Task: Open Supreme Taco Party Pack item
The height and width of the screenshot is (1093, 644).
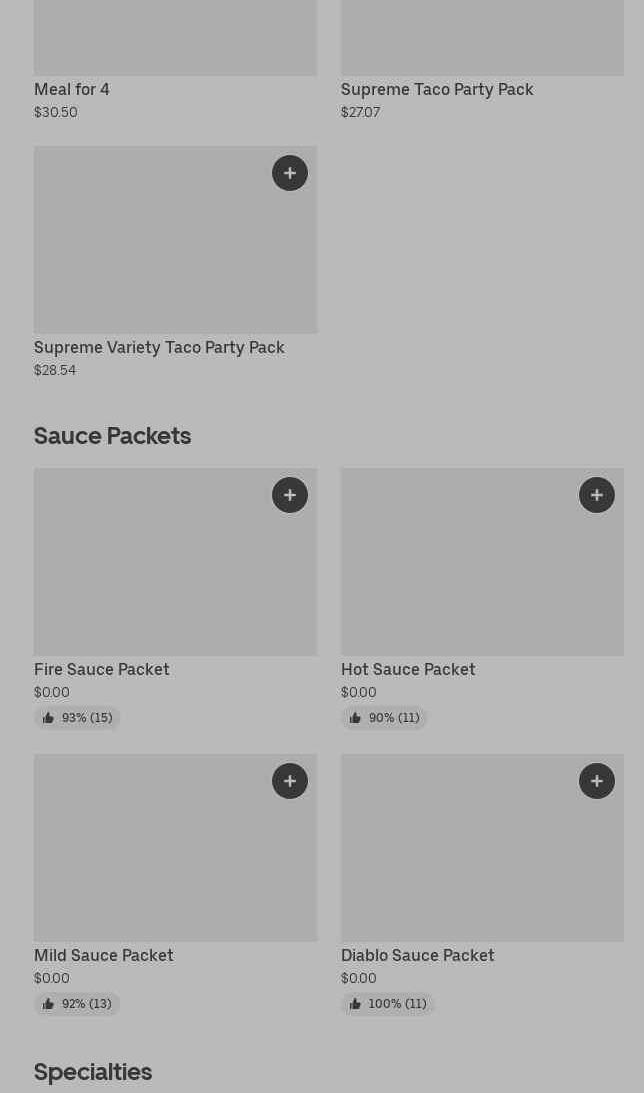Action: (437, 89)
